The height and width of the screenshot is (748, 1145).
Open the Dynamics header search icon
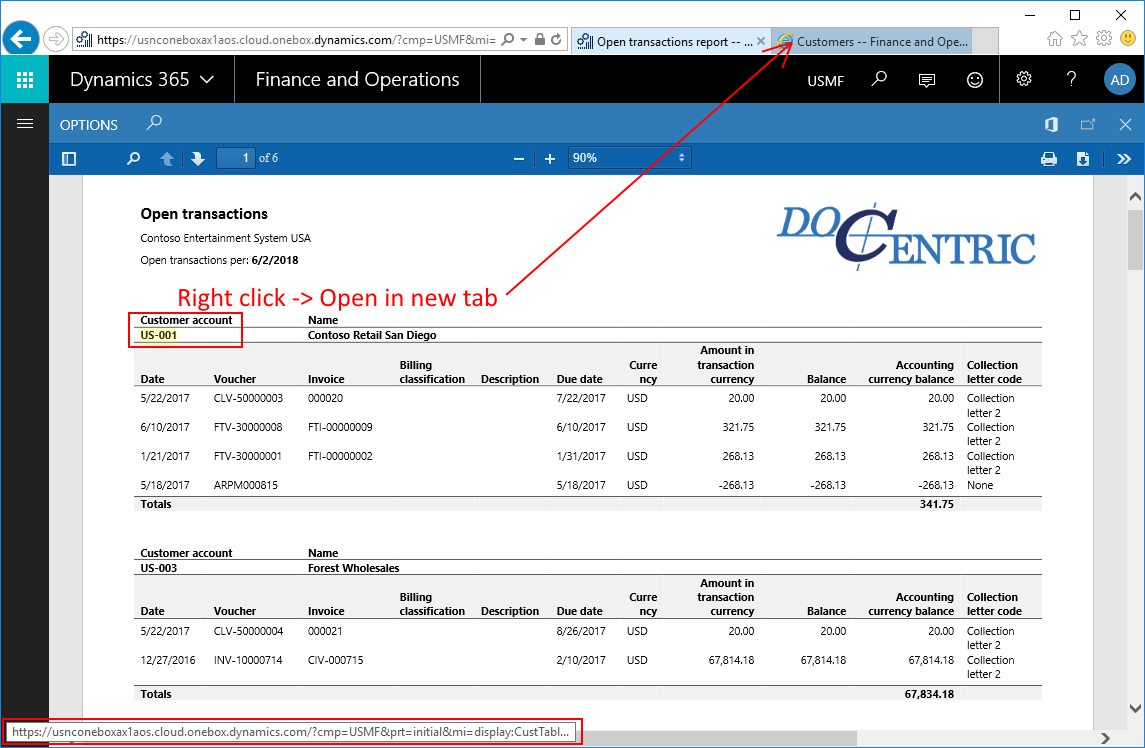pyautogui.click(x=879, y=79)
